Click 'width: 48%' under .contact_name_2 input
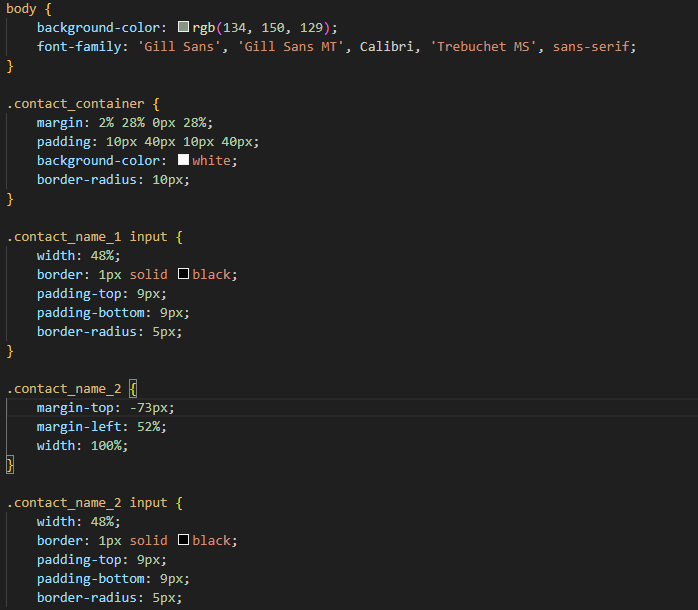Image resolution: width=698 pixels, height=610 pixels. tap(78, 521)
